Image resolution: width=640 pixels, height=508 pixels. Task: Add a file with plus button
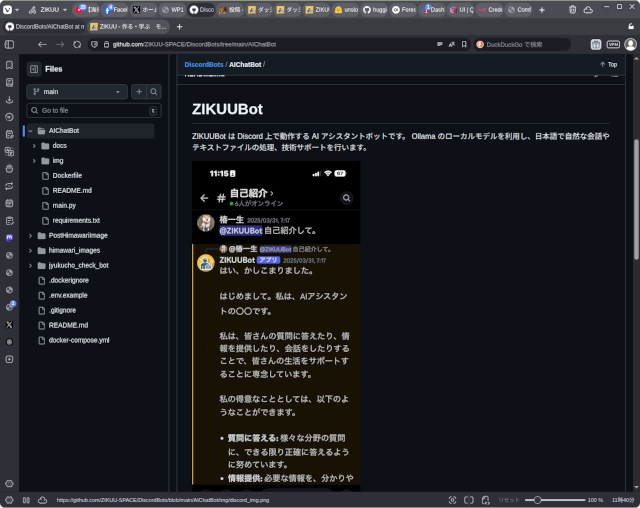[139, 92]
